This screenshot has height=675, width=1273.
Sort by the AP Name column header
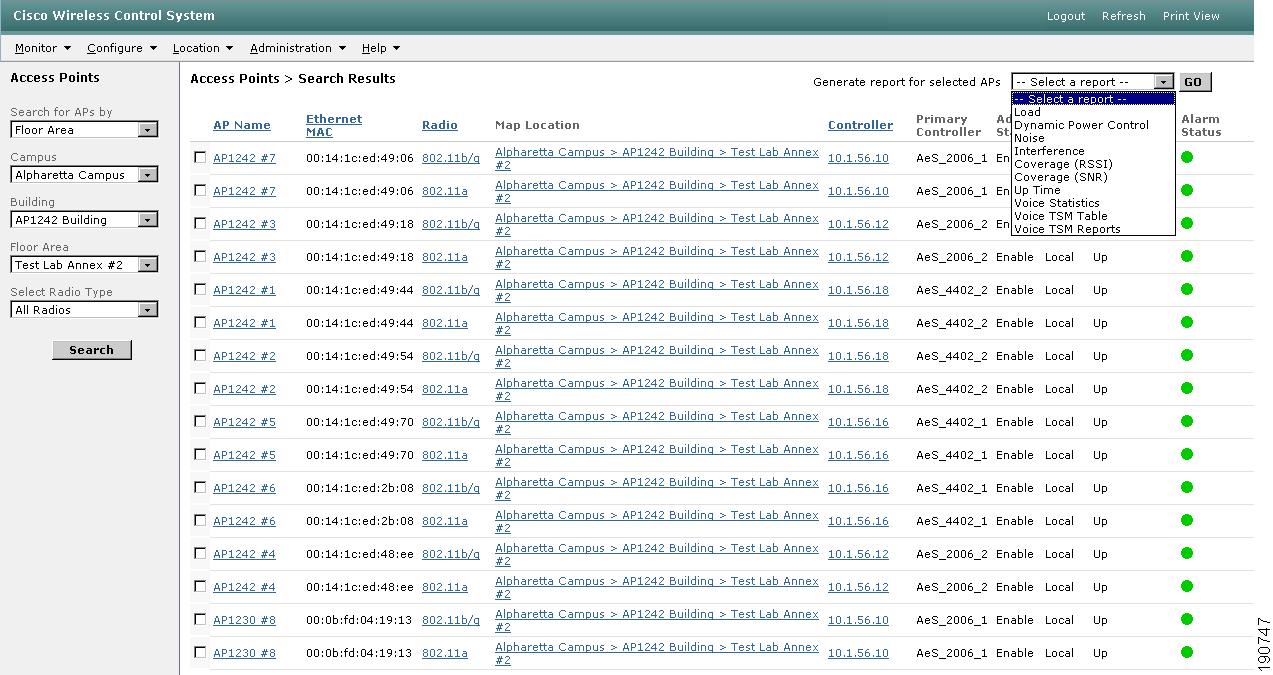(x=242, y=125)
